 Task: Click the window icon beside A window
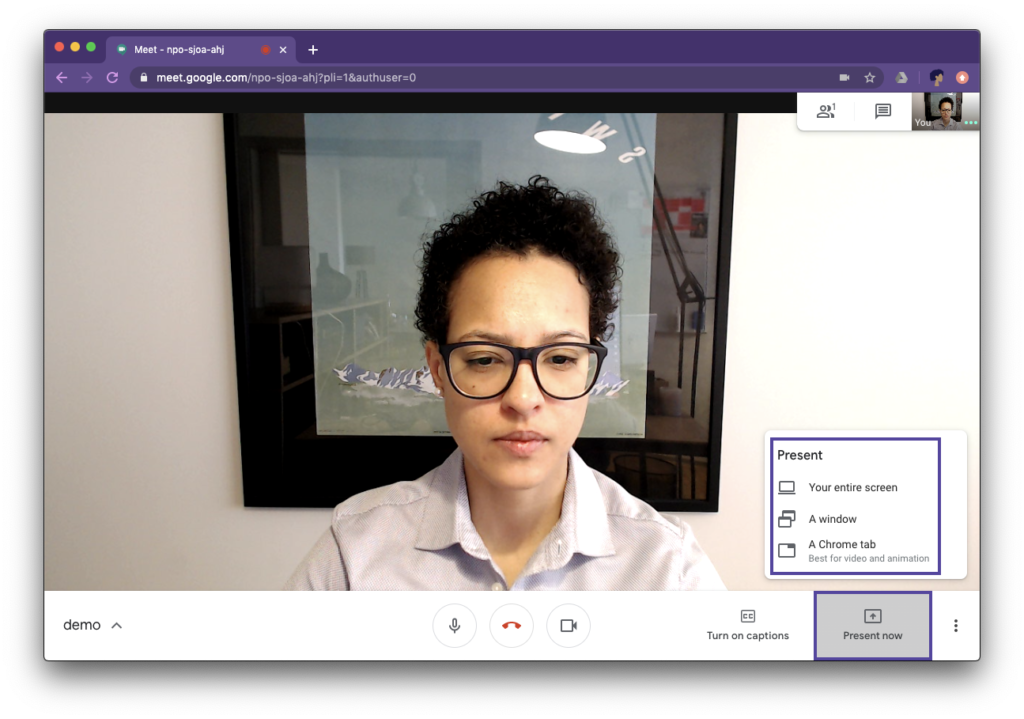(787, 518)
